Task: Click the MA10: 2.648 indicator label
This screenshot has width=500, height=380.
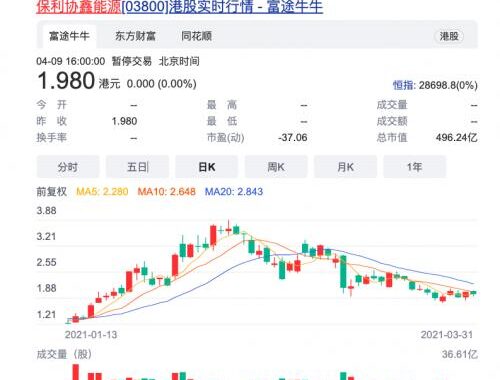Action: click(x=167, y=192)
